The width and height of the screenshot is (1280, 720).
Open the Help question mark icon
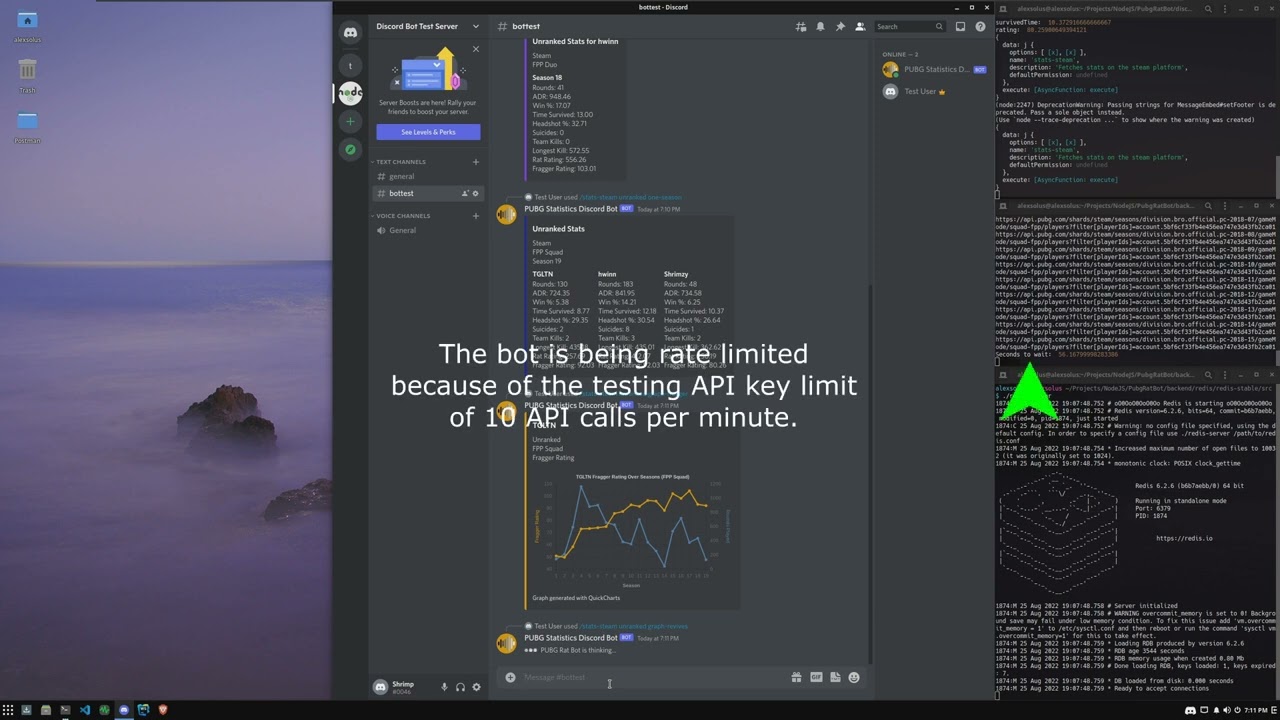click(980, 27)
